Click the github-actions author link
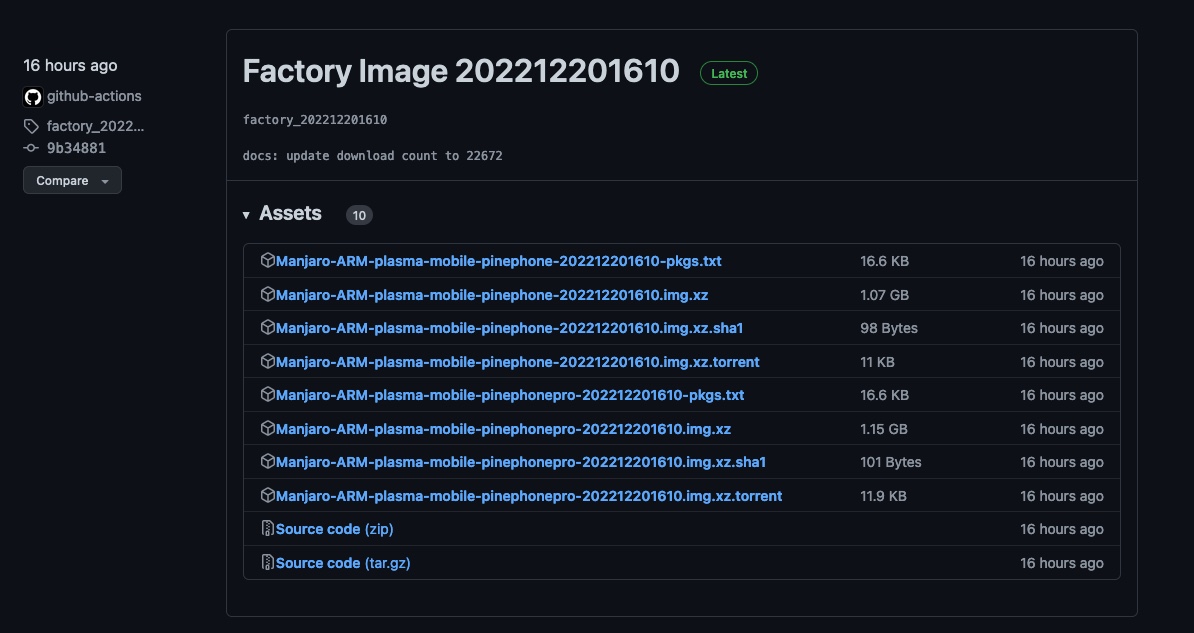 coord(94,97)
